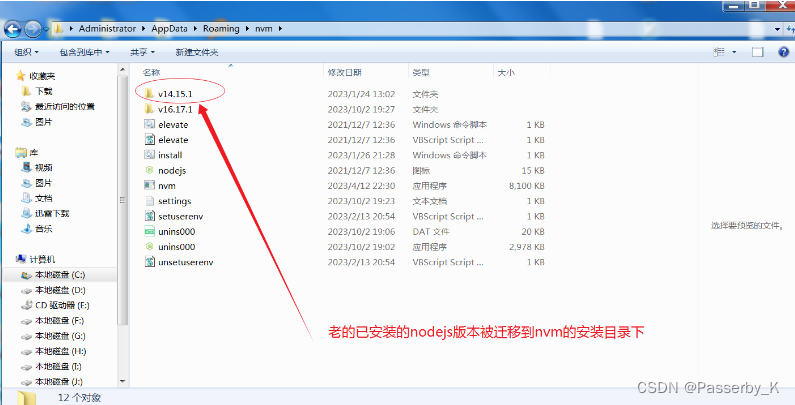
Task: Click AppData in the address path
Action: [169, 29]
